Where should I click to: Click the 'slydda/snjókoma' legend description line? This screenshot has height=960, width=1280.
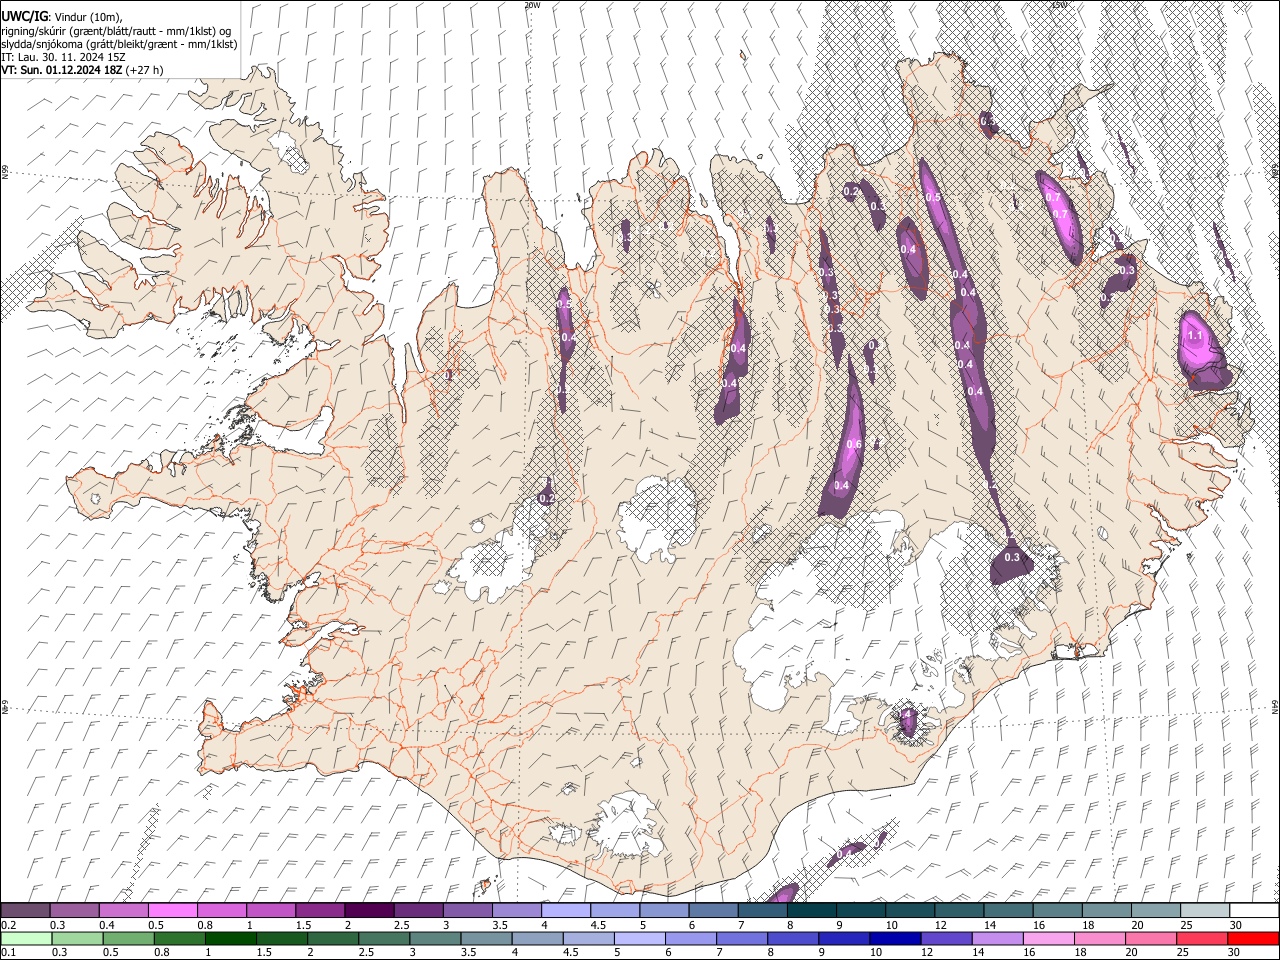[x=119, y=44]
